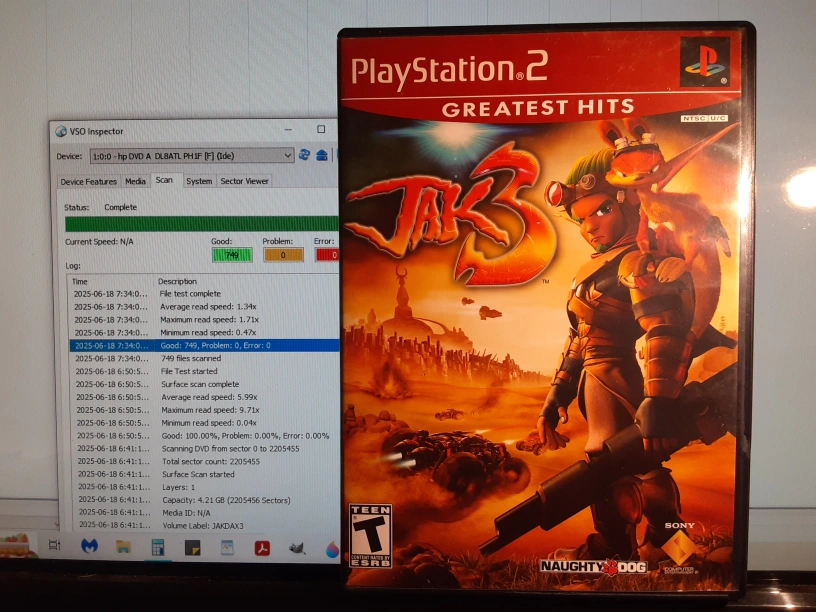
Task: Click the orange Problem count indicator
Action: 283,255
